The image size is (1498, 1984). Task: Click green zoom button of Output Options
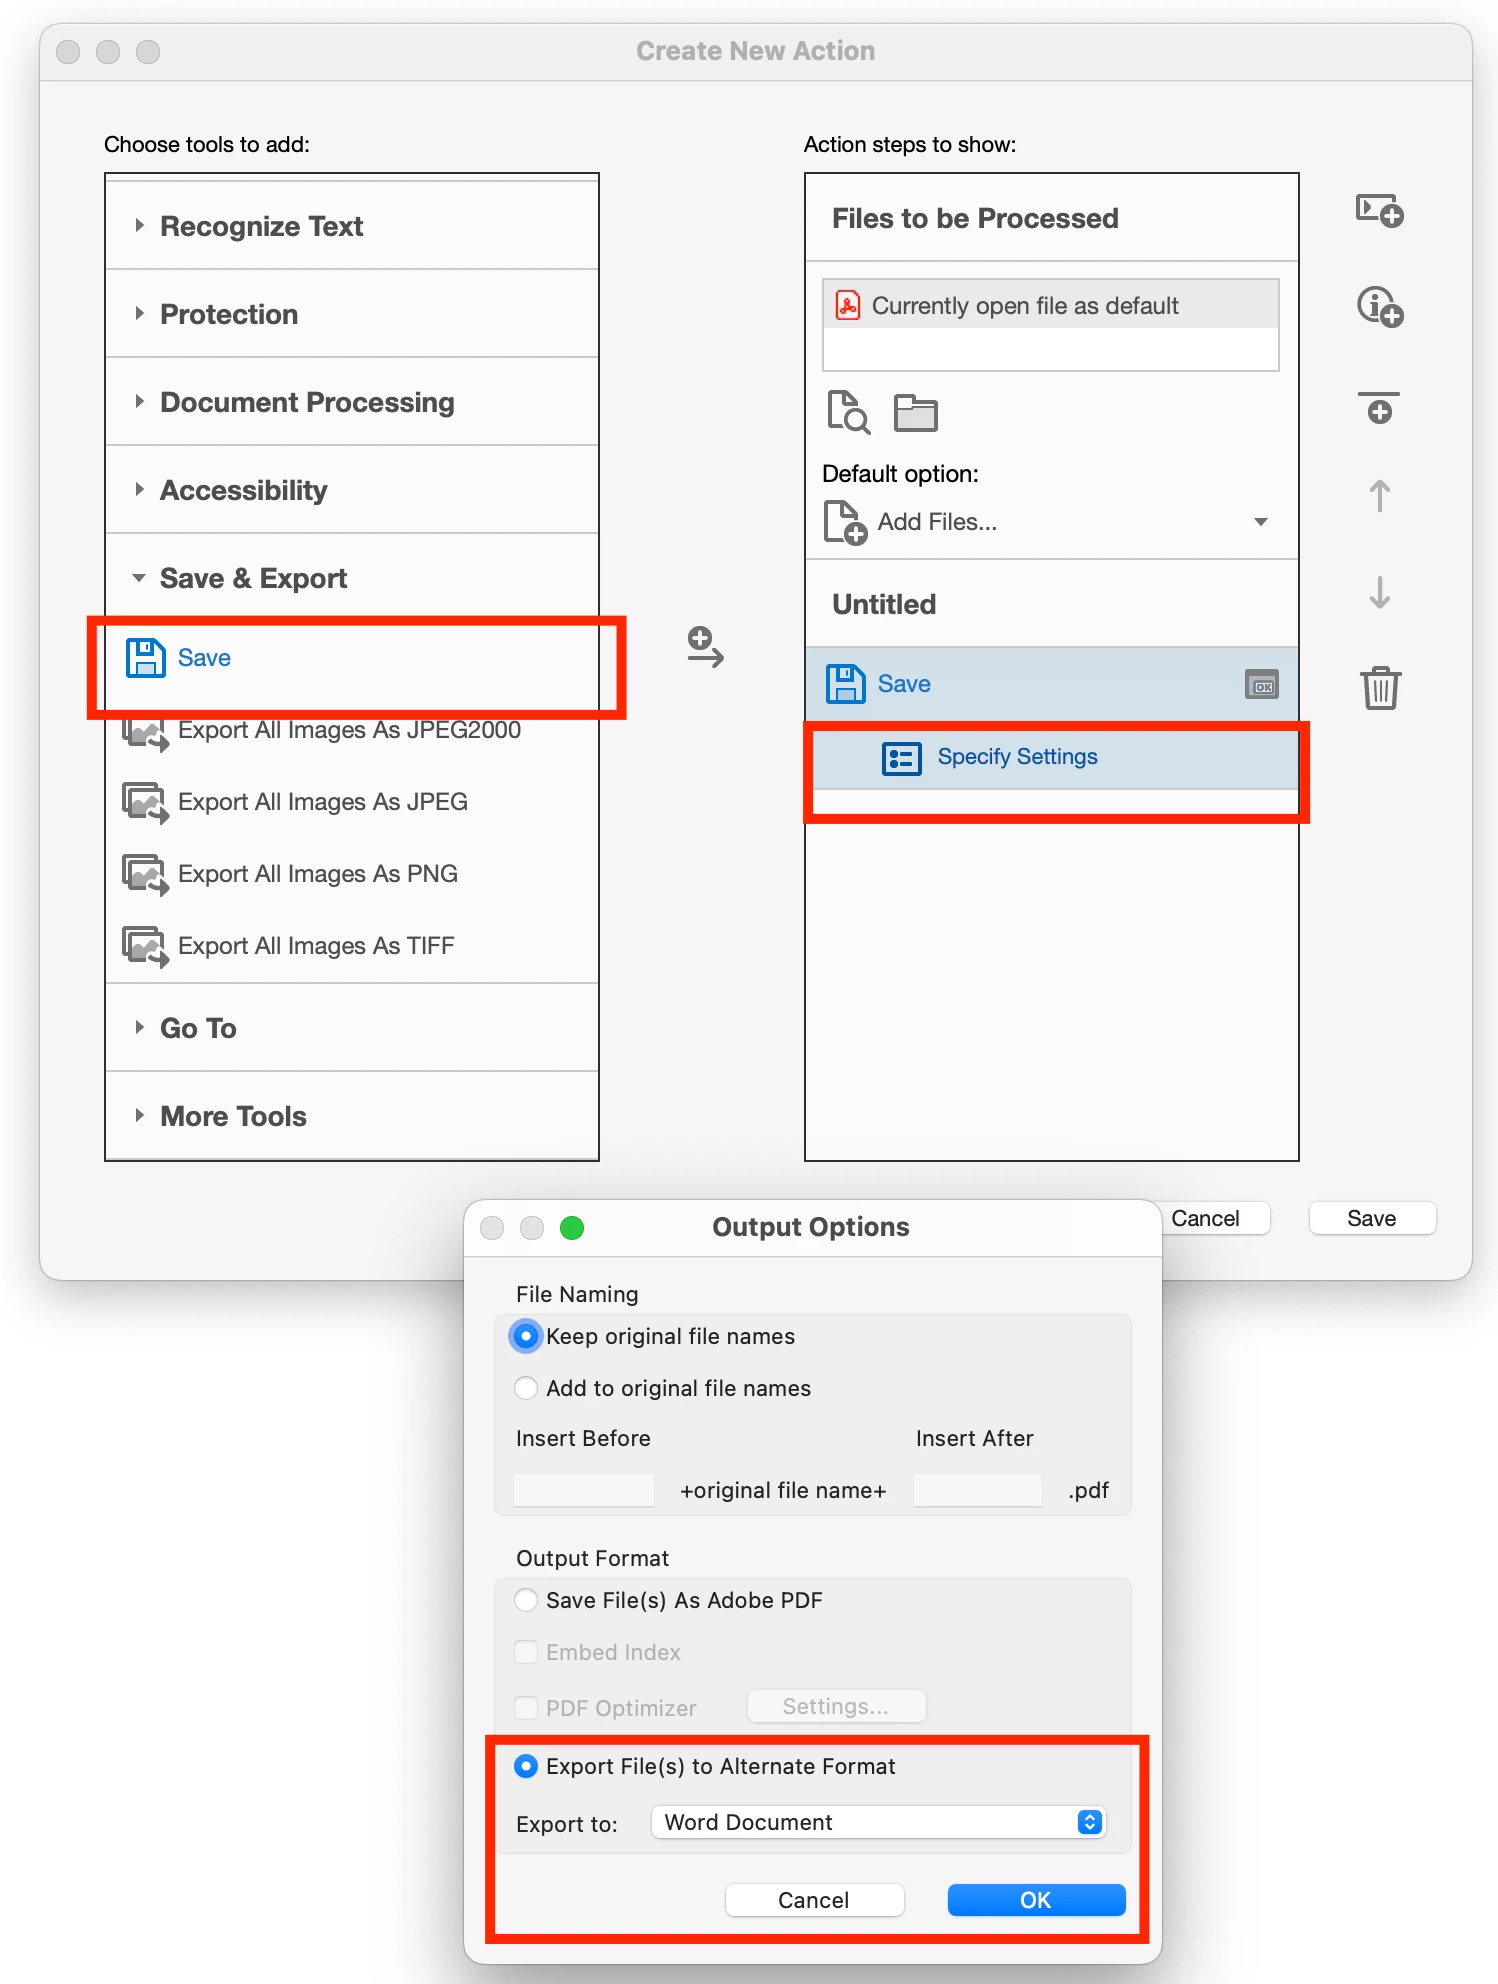572,1227
